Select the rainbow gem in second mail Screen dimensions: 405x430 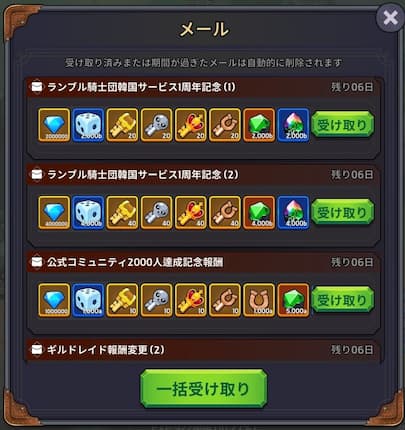[x=293, y=213]
